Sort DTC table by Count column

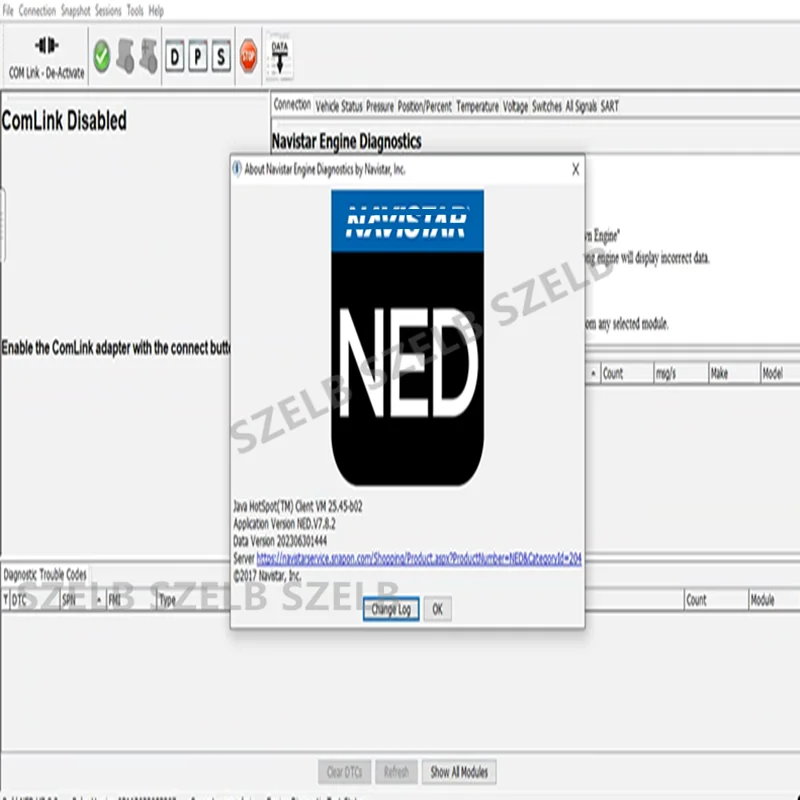(715, 600)
